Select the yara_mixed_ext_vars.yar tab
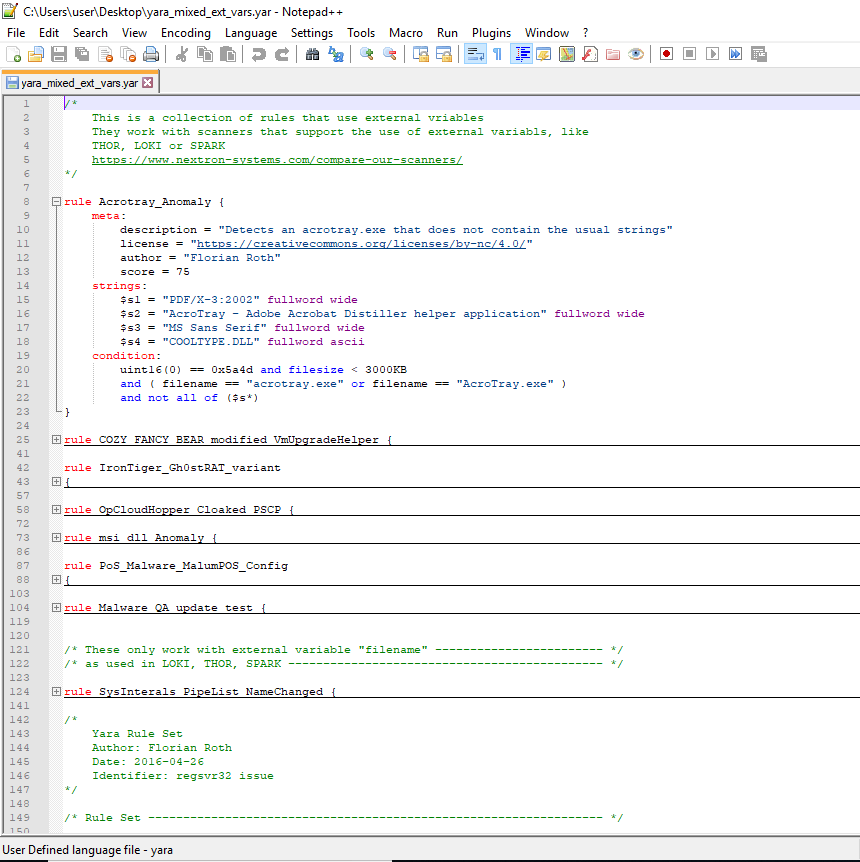Screen dimensions: 860x862 point(73,83)
